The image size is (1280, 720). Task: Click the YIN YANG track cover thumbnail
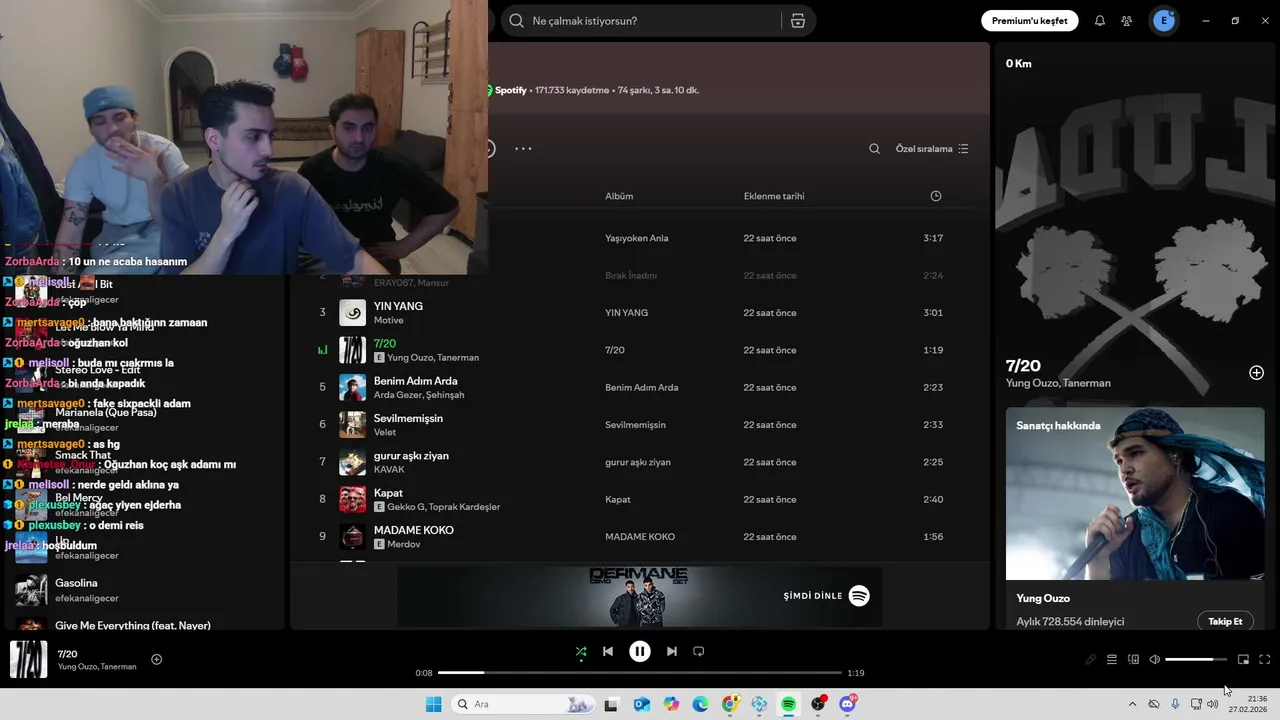point(352,313)
